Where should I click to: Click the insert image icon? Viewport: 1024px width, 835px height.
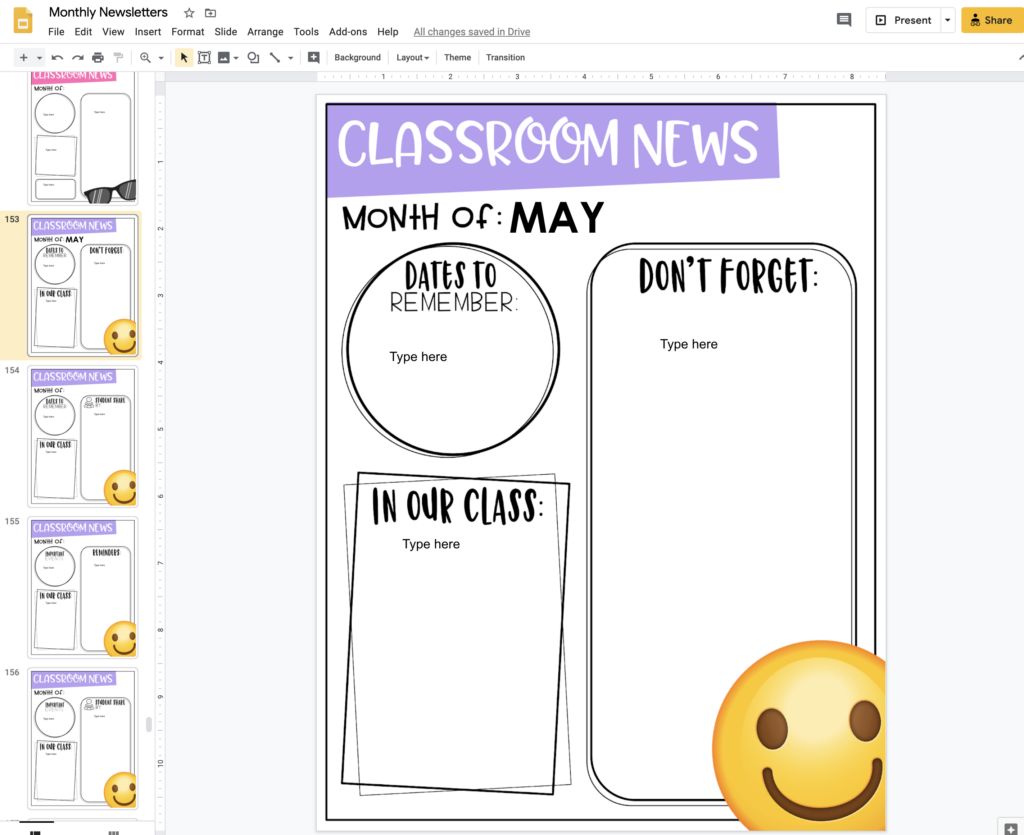point(224,57)
